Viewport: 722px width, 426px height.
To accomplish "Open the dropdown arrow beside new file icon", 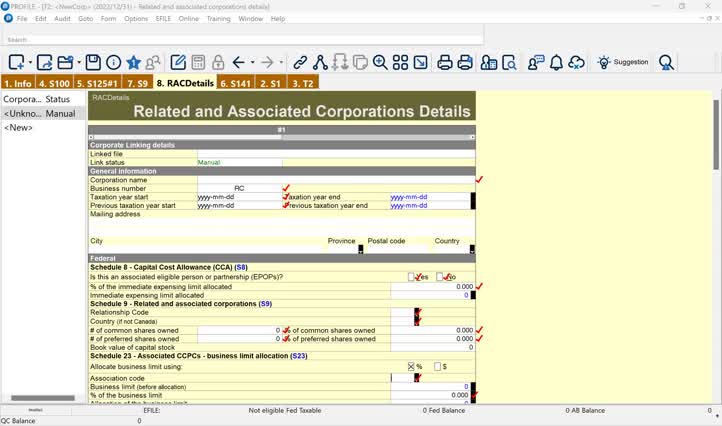I will (30, 63).
